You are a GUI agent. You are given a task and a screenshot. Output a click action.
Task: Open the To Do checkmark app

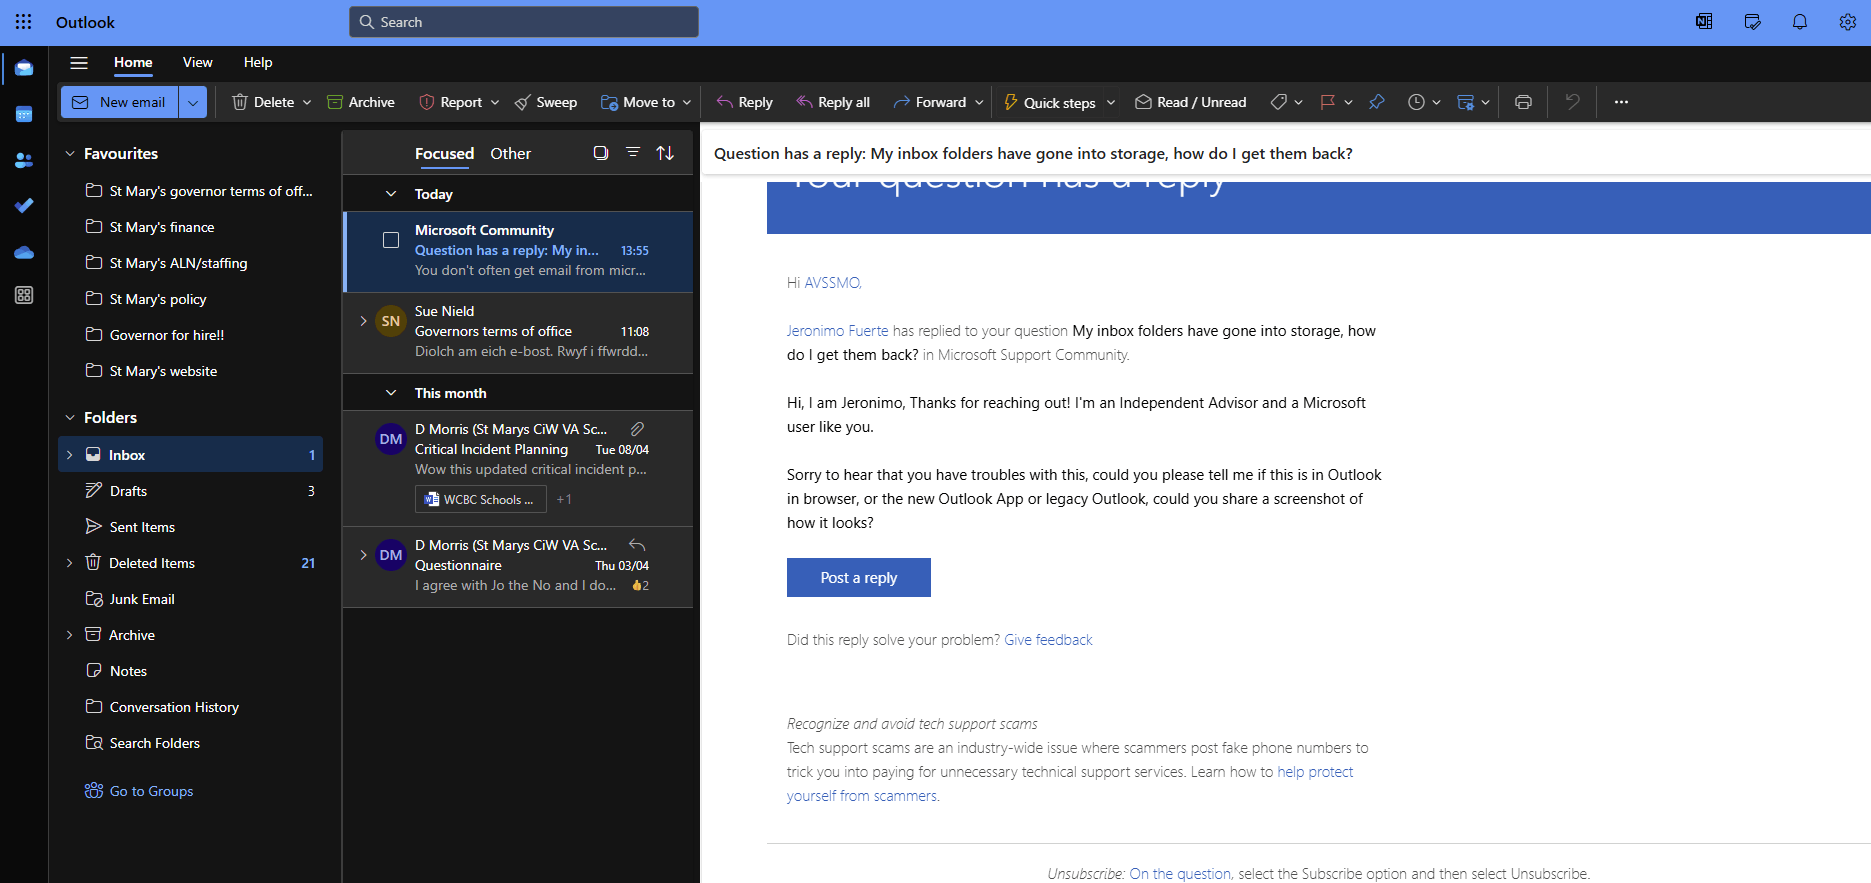tap(24, 206)
